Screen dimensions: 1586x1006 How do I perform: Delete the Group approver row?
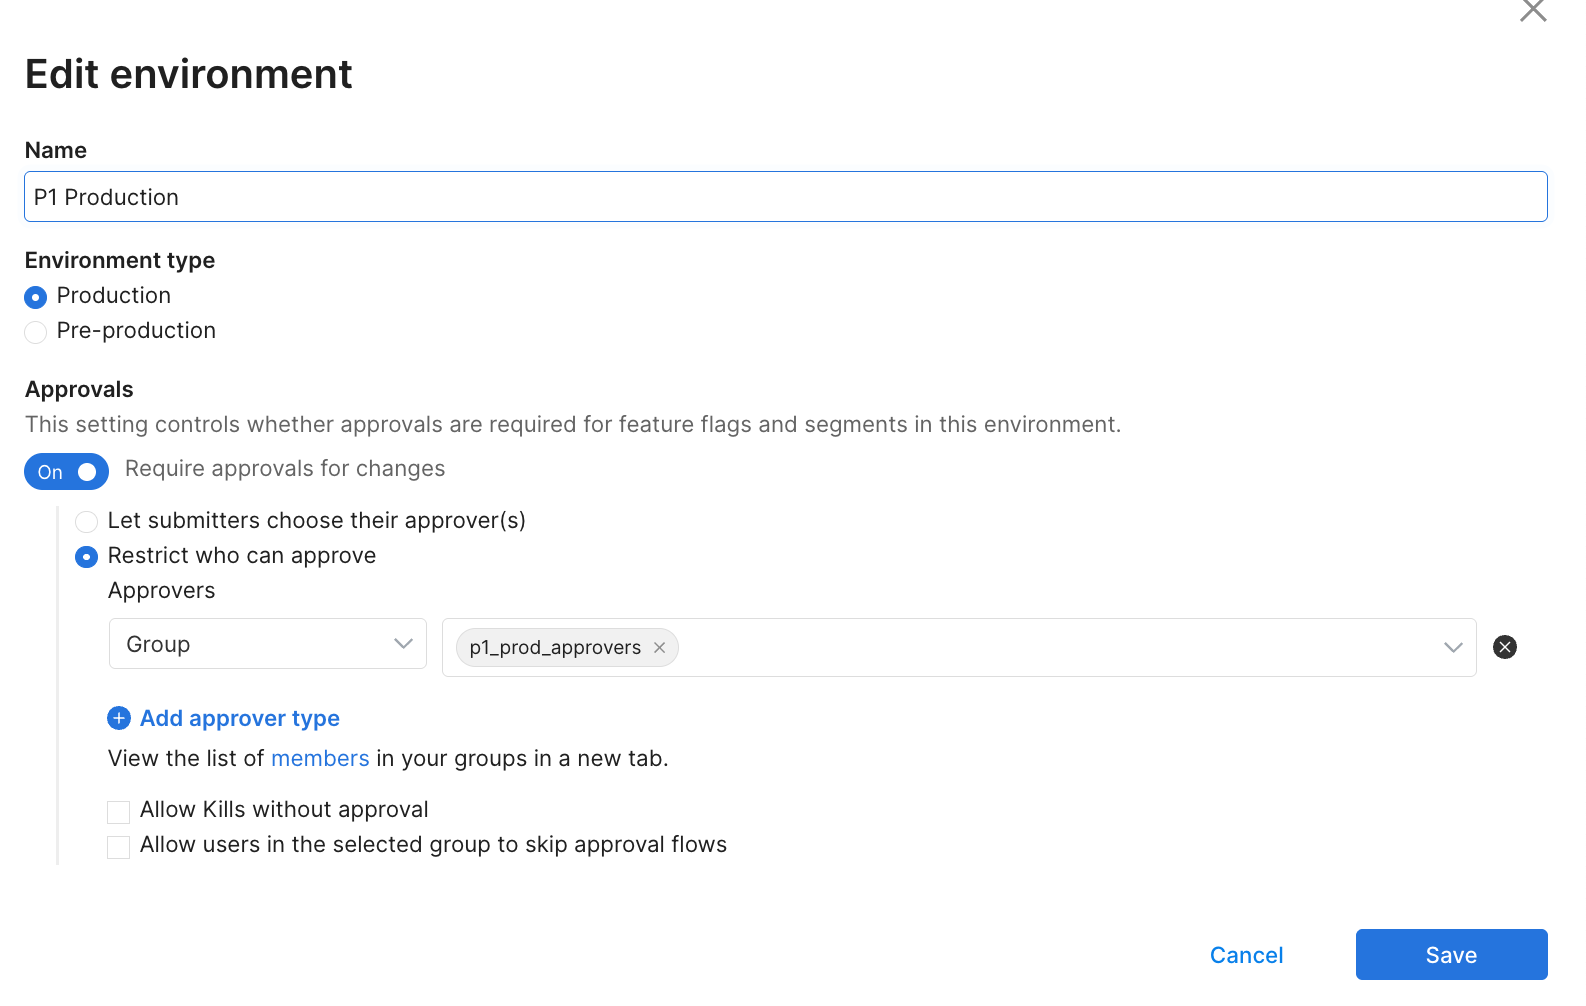click(x=1504, y=647)
